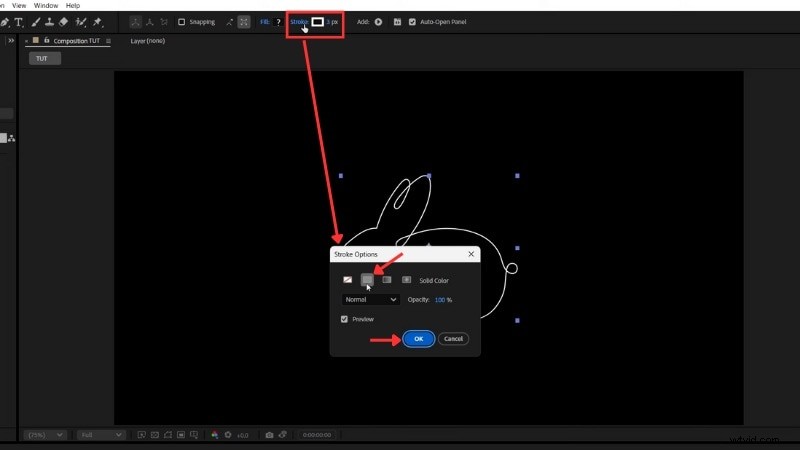
Task: Toggle the snap-to-features icon beside Snapping
Action: point(244,22)
